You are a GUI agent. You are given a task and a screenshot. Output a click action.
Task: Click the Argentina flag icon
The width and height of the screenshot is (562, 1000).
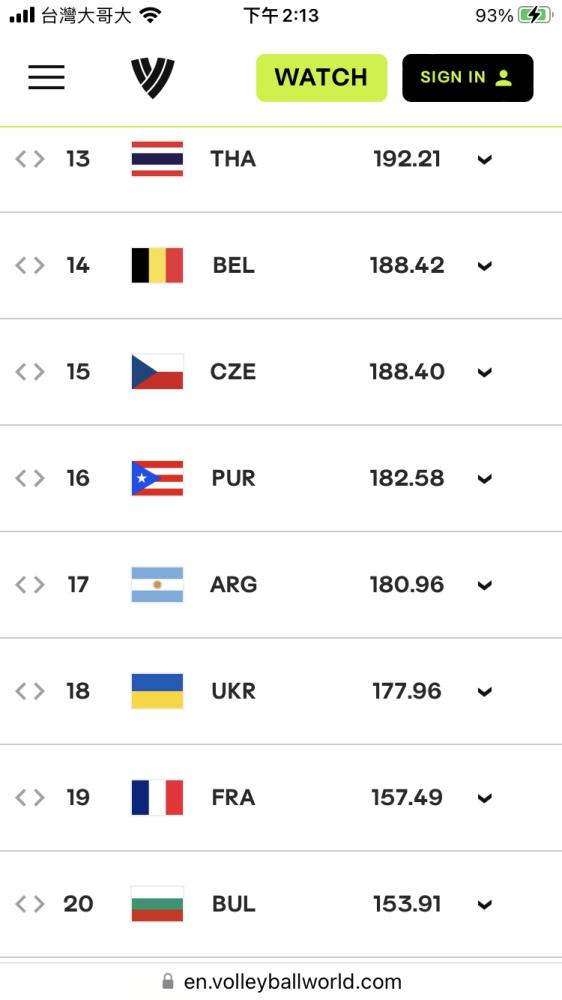(x=157, y=585)
